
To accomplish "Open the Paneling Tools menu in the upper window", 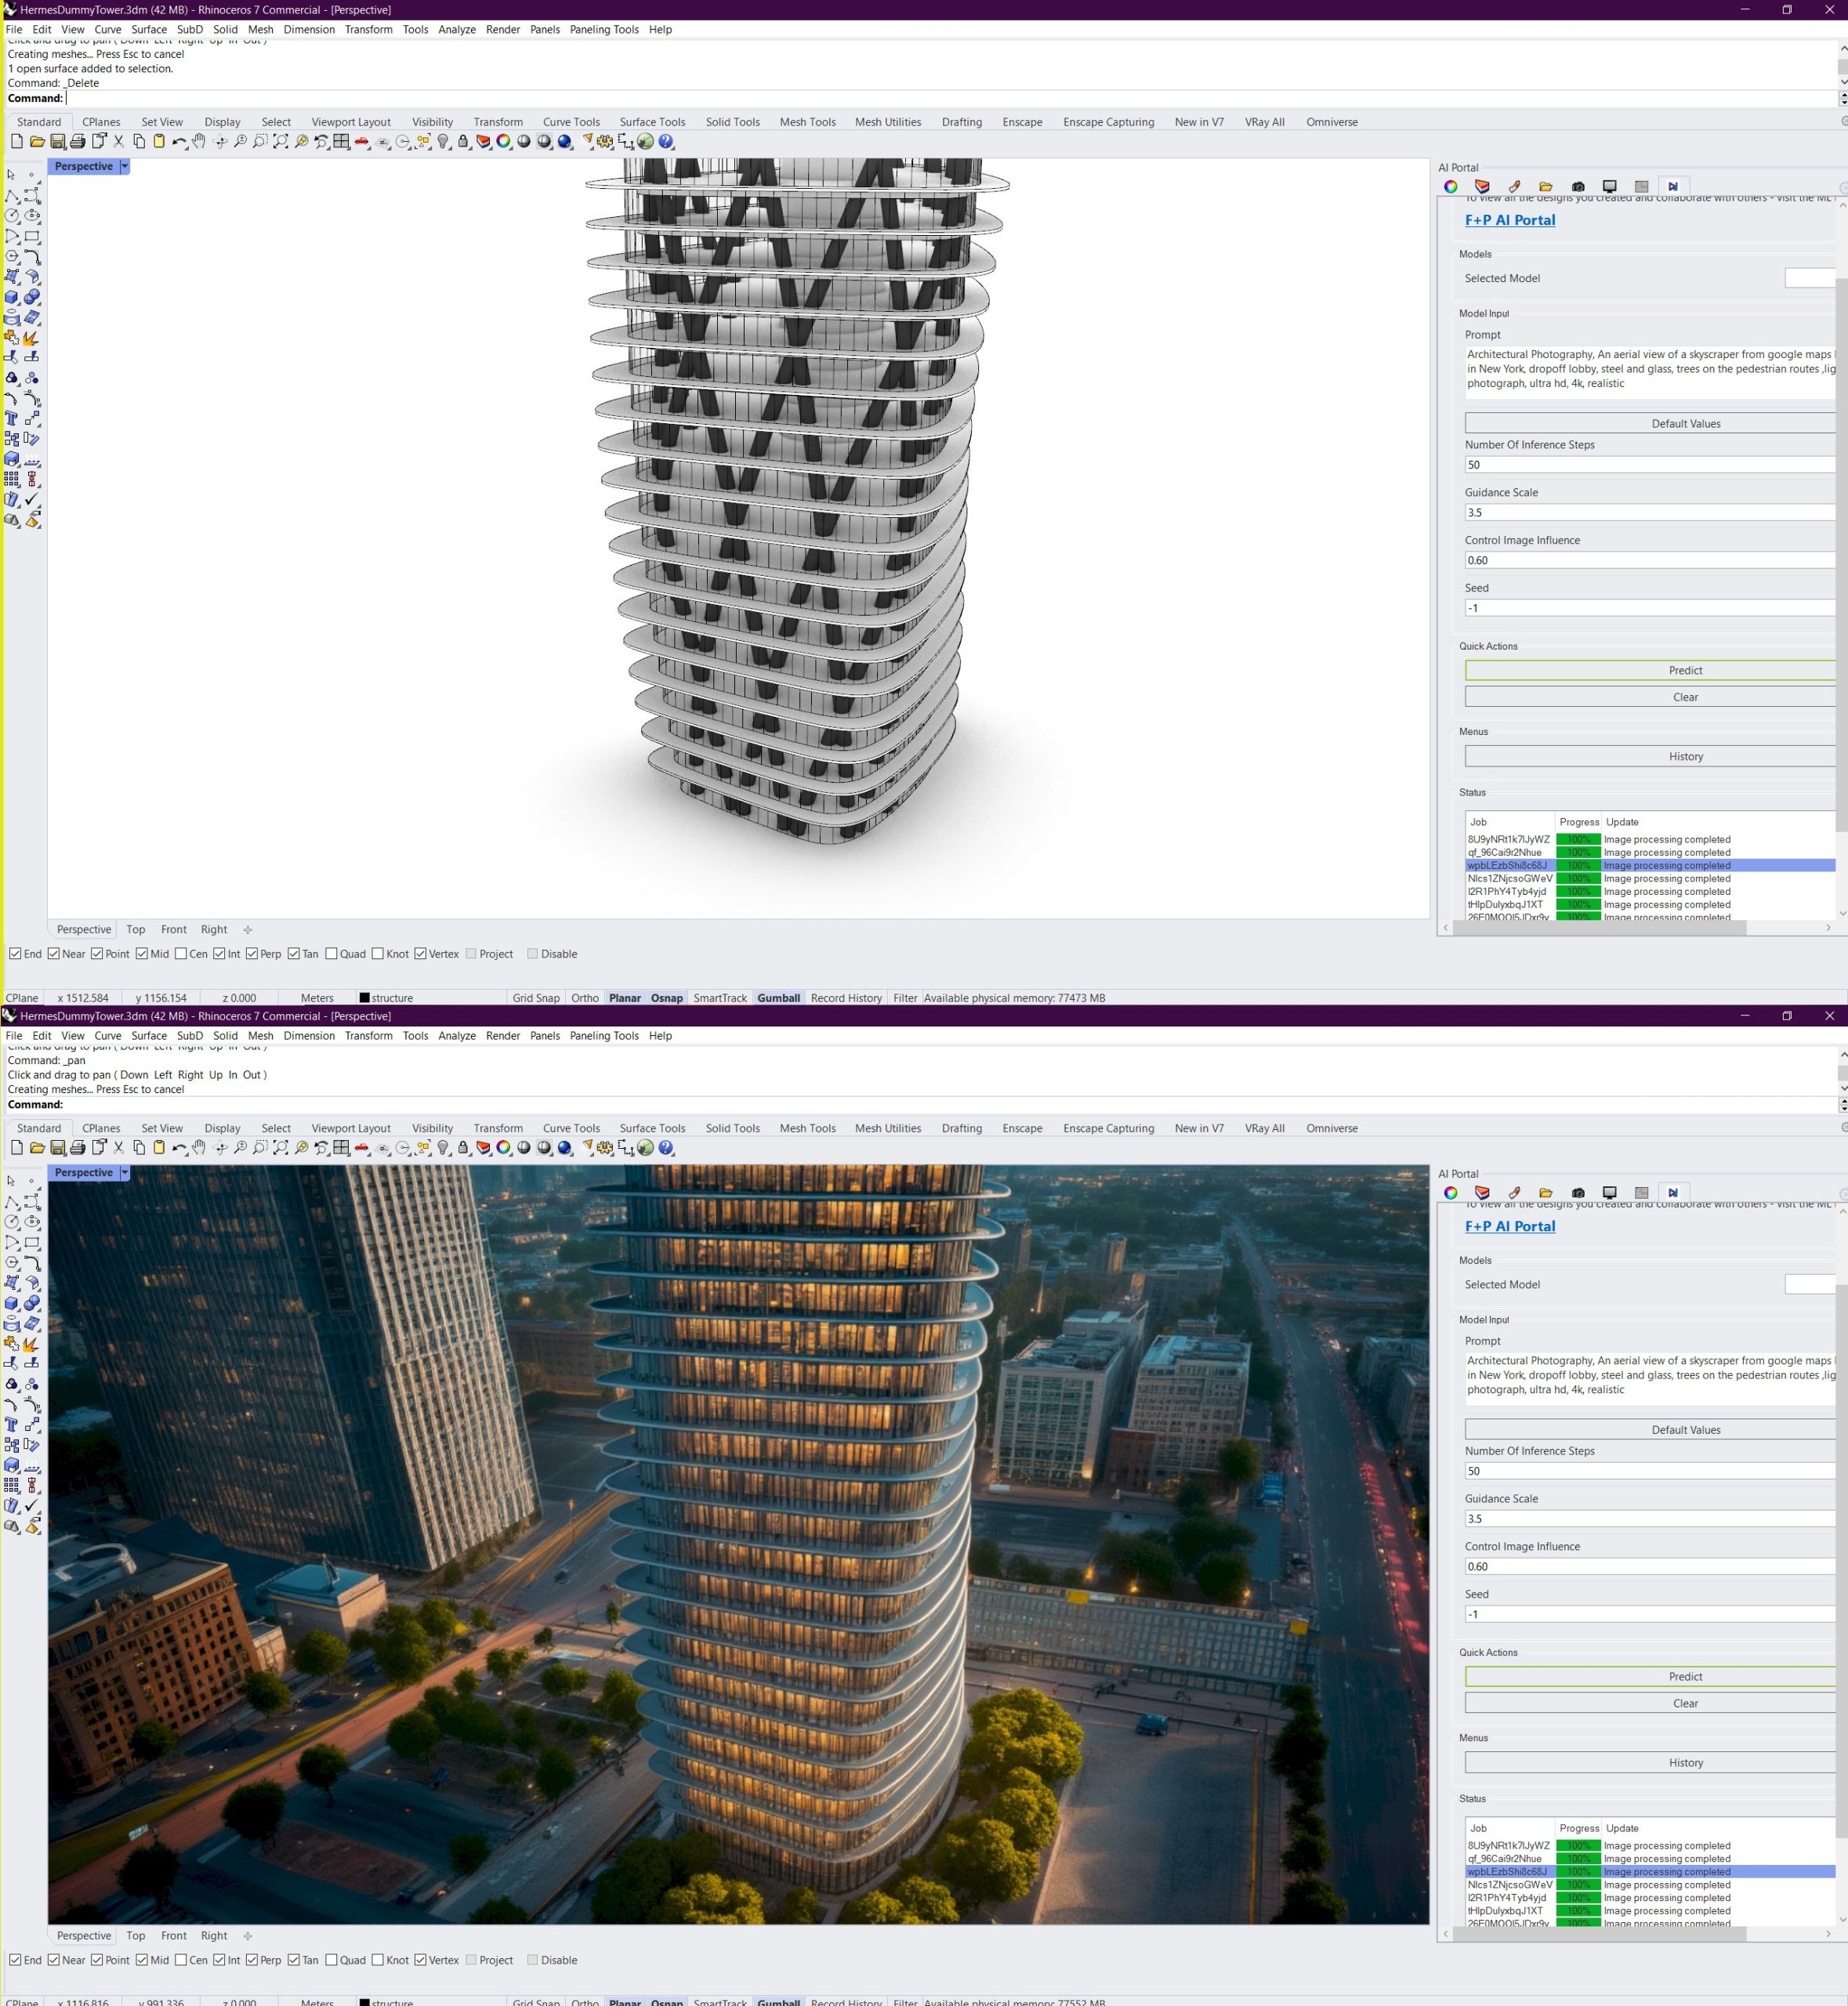I will 604,29.
